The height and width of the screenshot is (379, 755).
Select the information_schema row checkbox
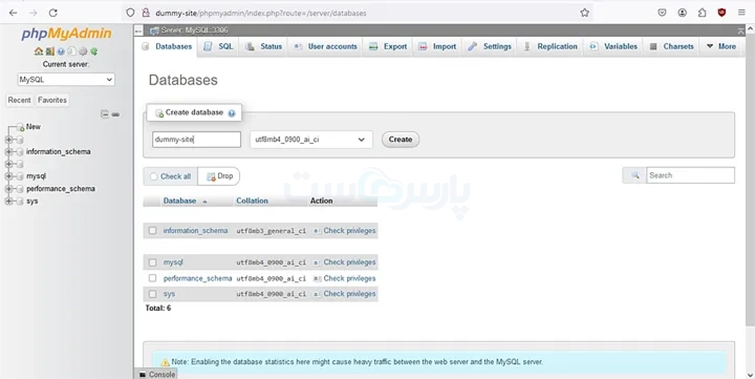153,231
